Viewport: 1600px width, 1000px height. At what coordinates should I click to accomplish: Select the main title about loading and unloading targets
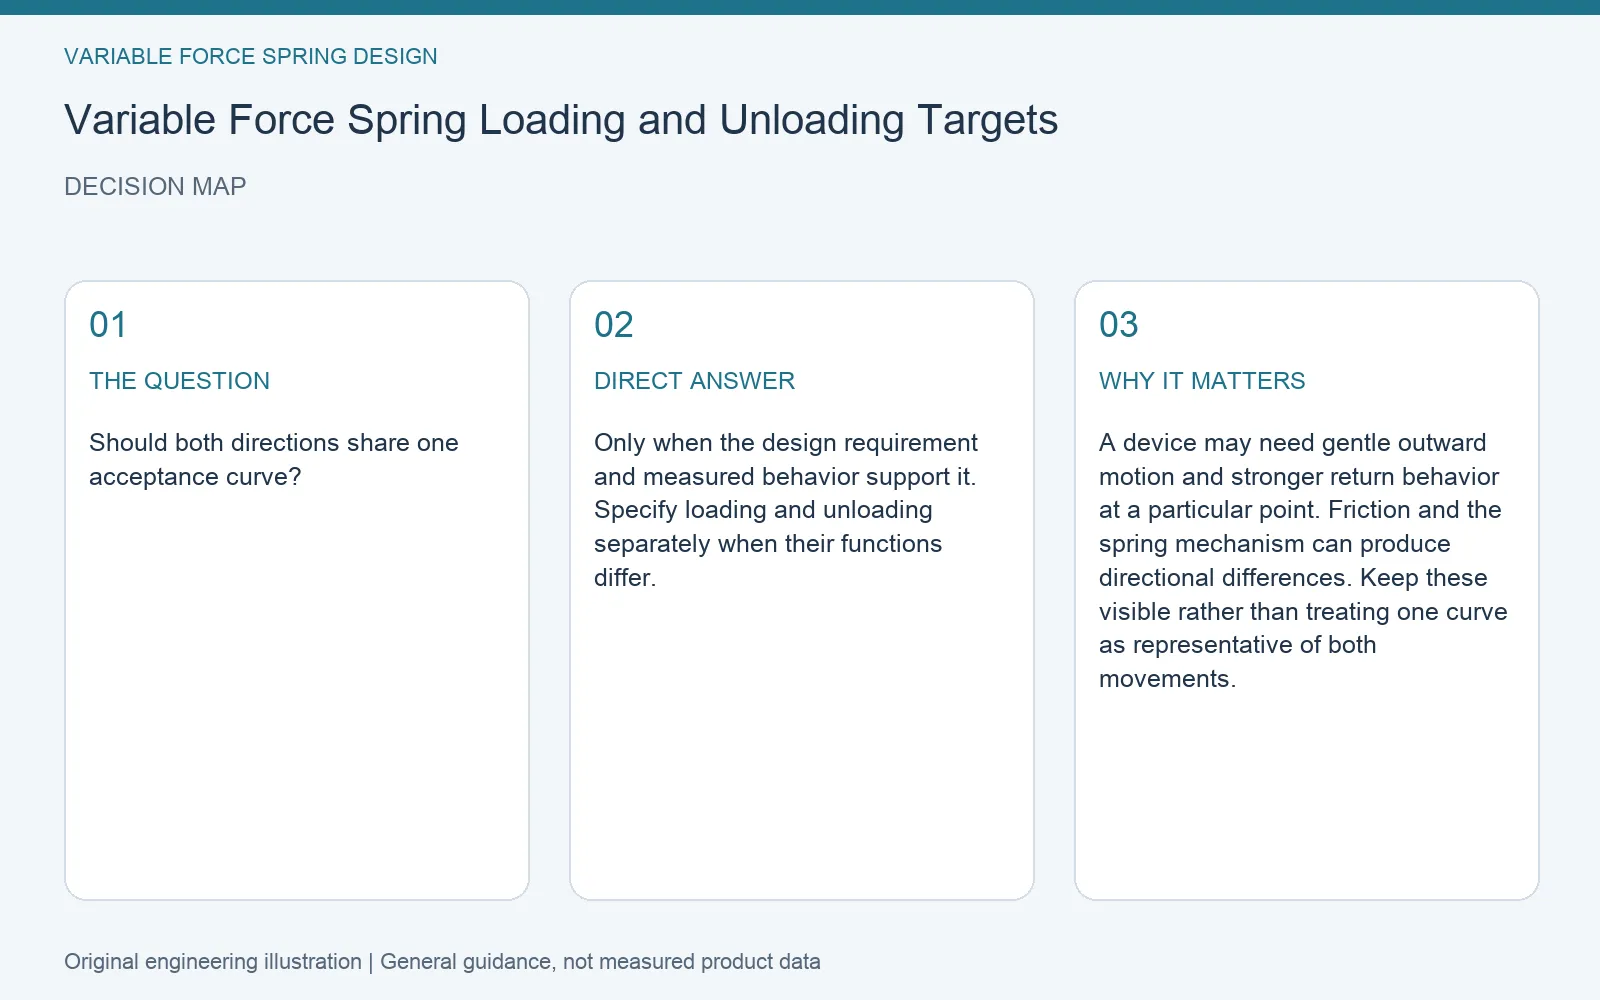(x=561, y=121)
